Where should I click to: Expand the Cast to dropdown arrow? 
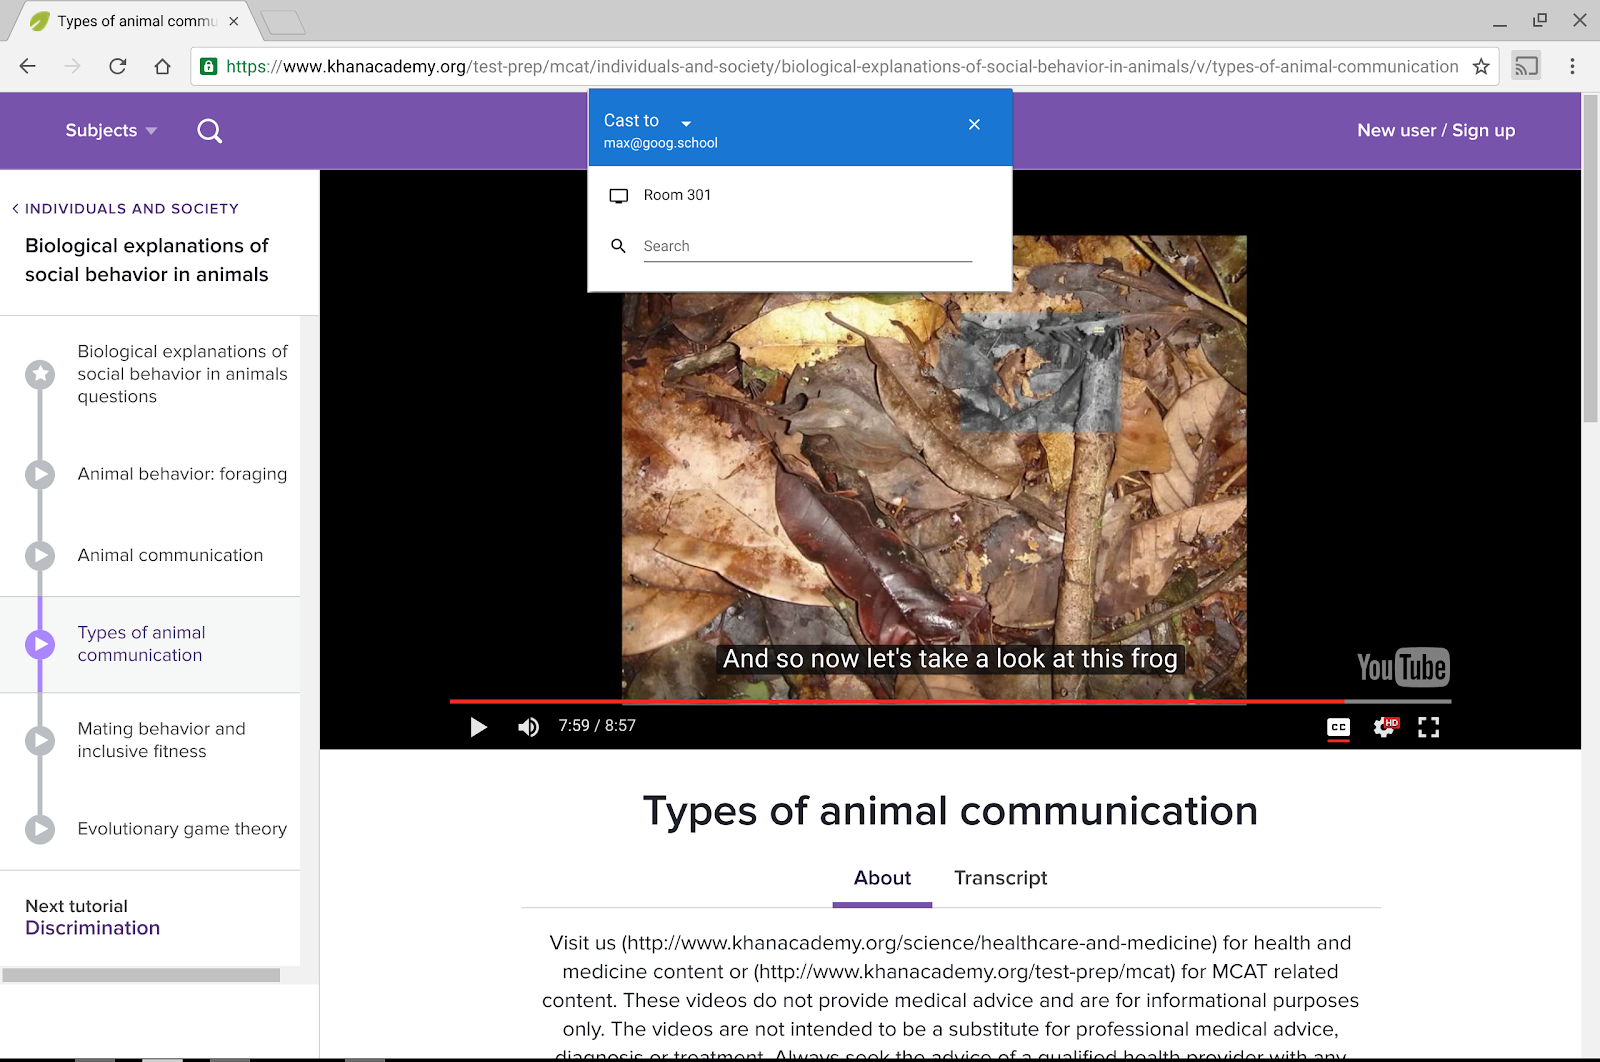pos(686,123)
